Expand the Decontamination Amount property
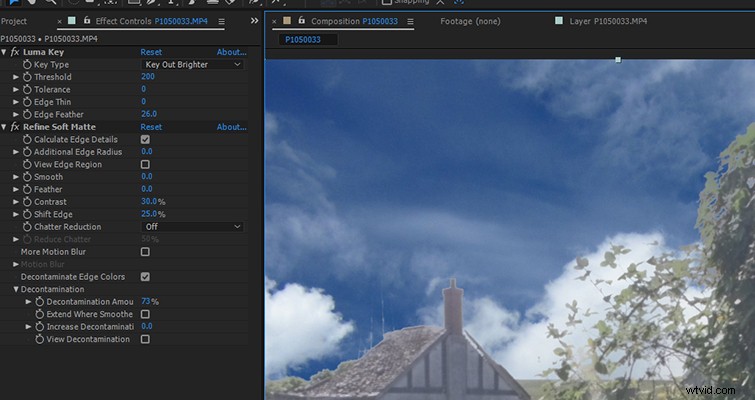This screenshot has height=400, width=755. point(28,302)
